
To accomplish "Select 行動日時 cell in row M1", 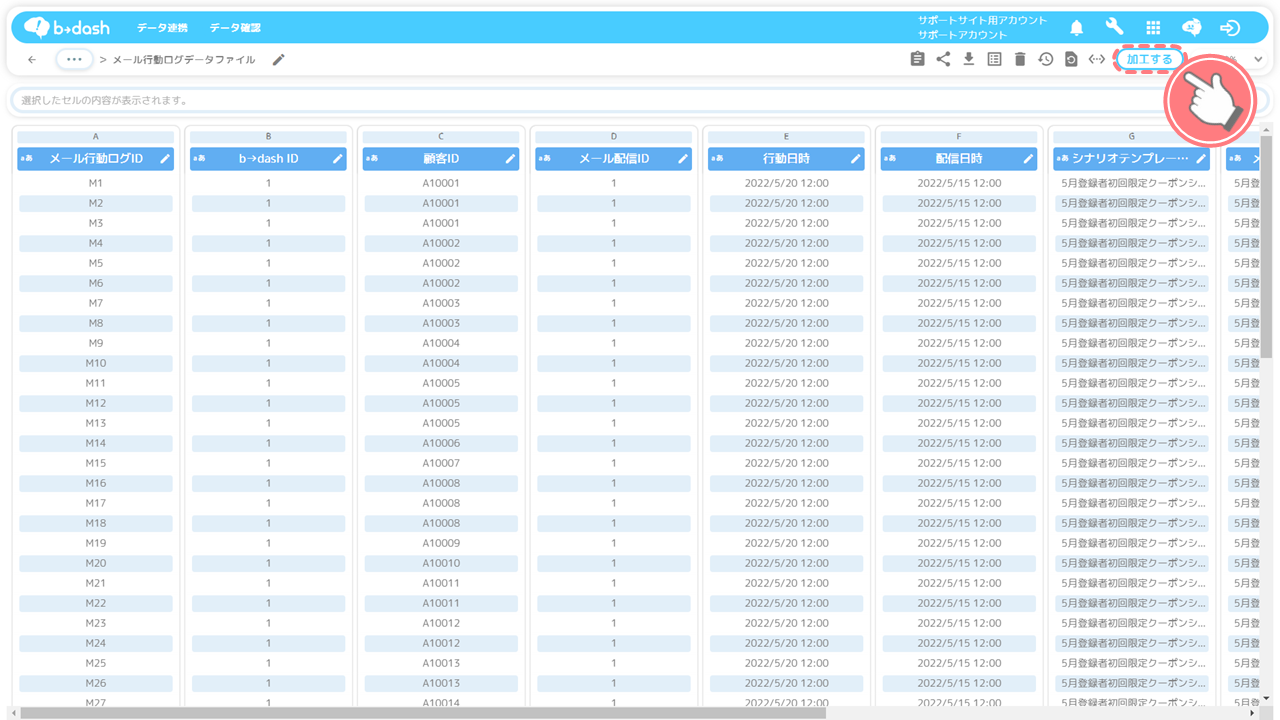I will [x=786, y=183].
